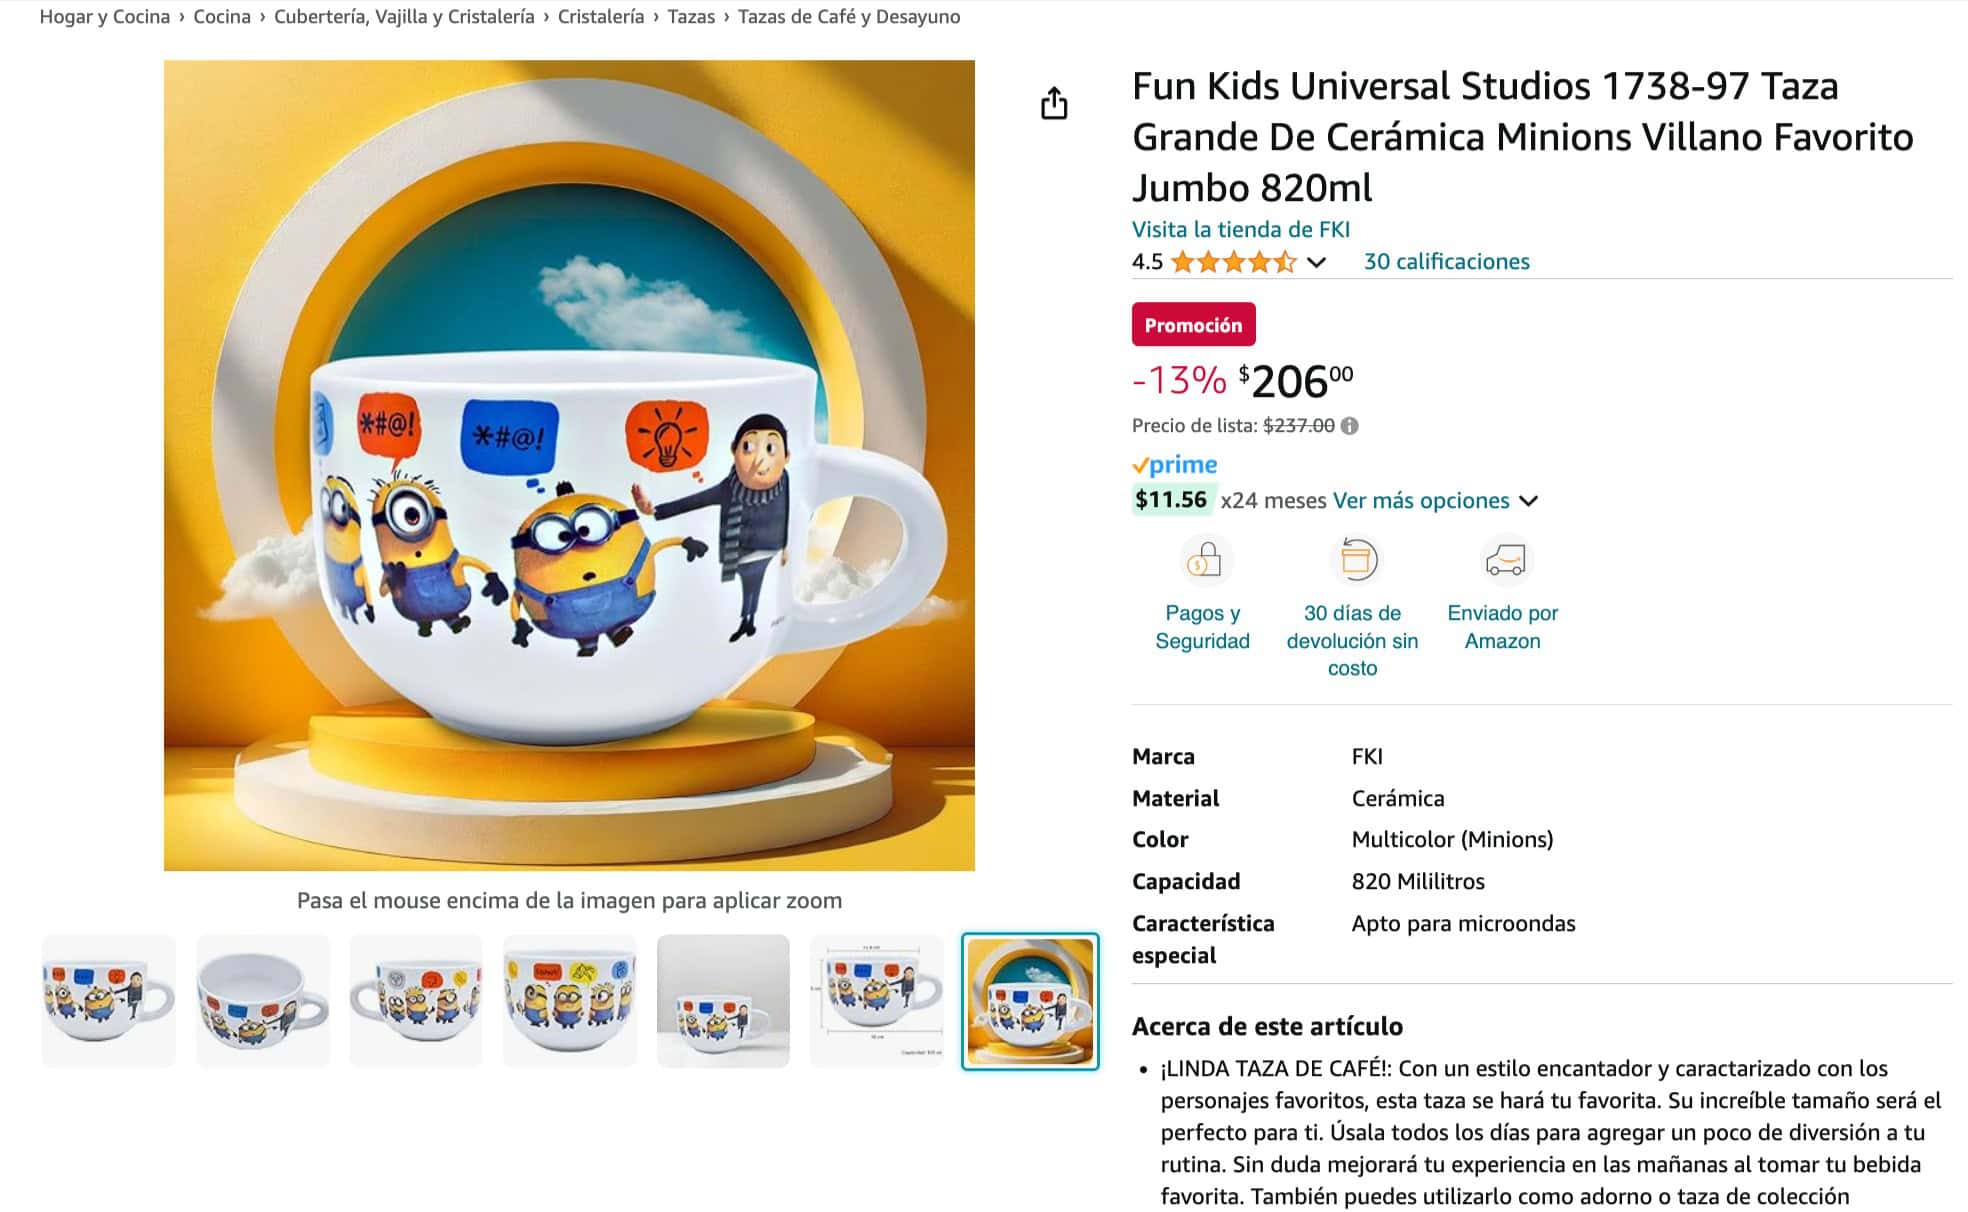1968x1212 pixels.
Task: Expand the rating breakdown chevron
Action: [x=1317, y=262]
